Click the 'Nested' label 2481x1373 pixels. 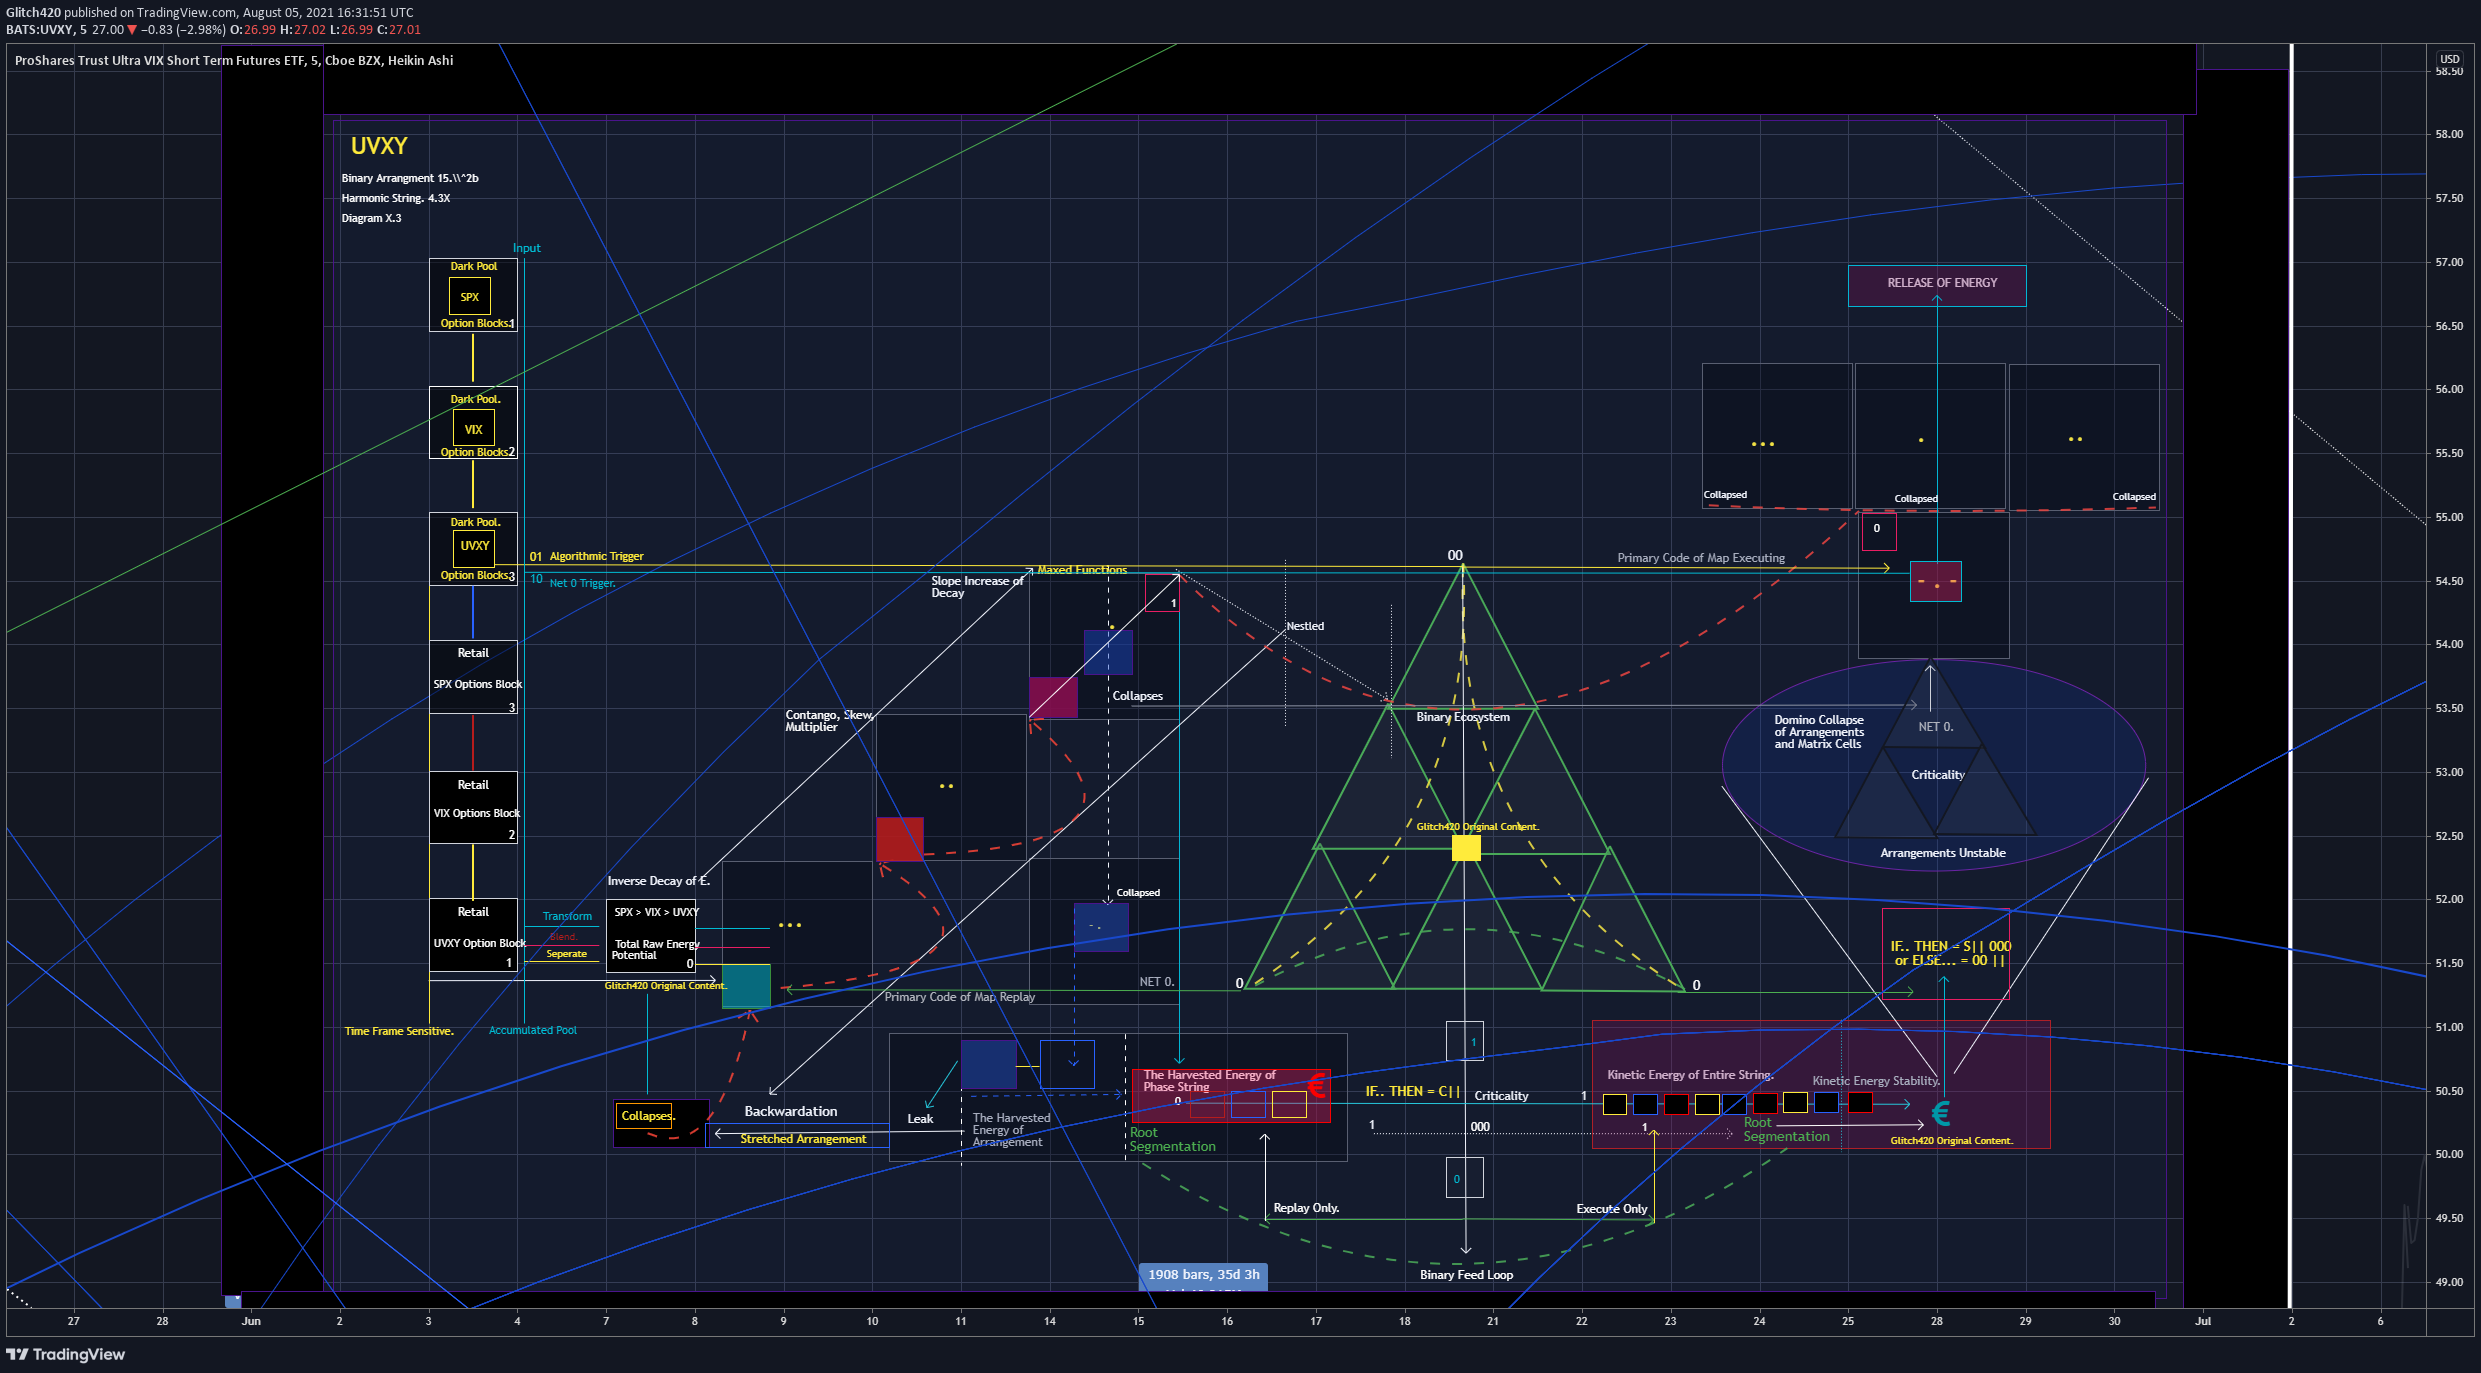[1305, 626]
